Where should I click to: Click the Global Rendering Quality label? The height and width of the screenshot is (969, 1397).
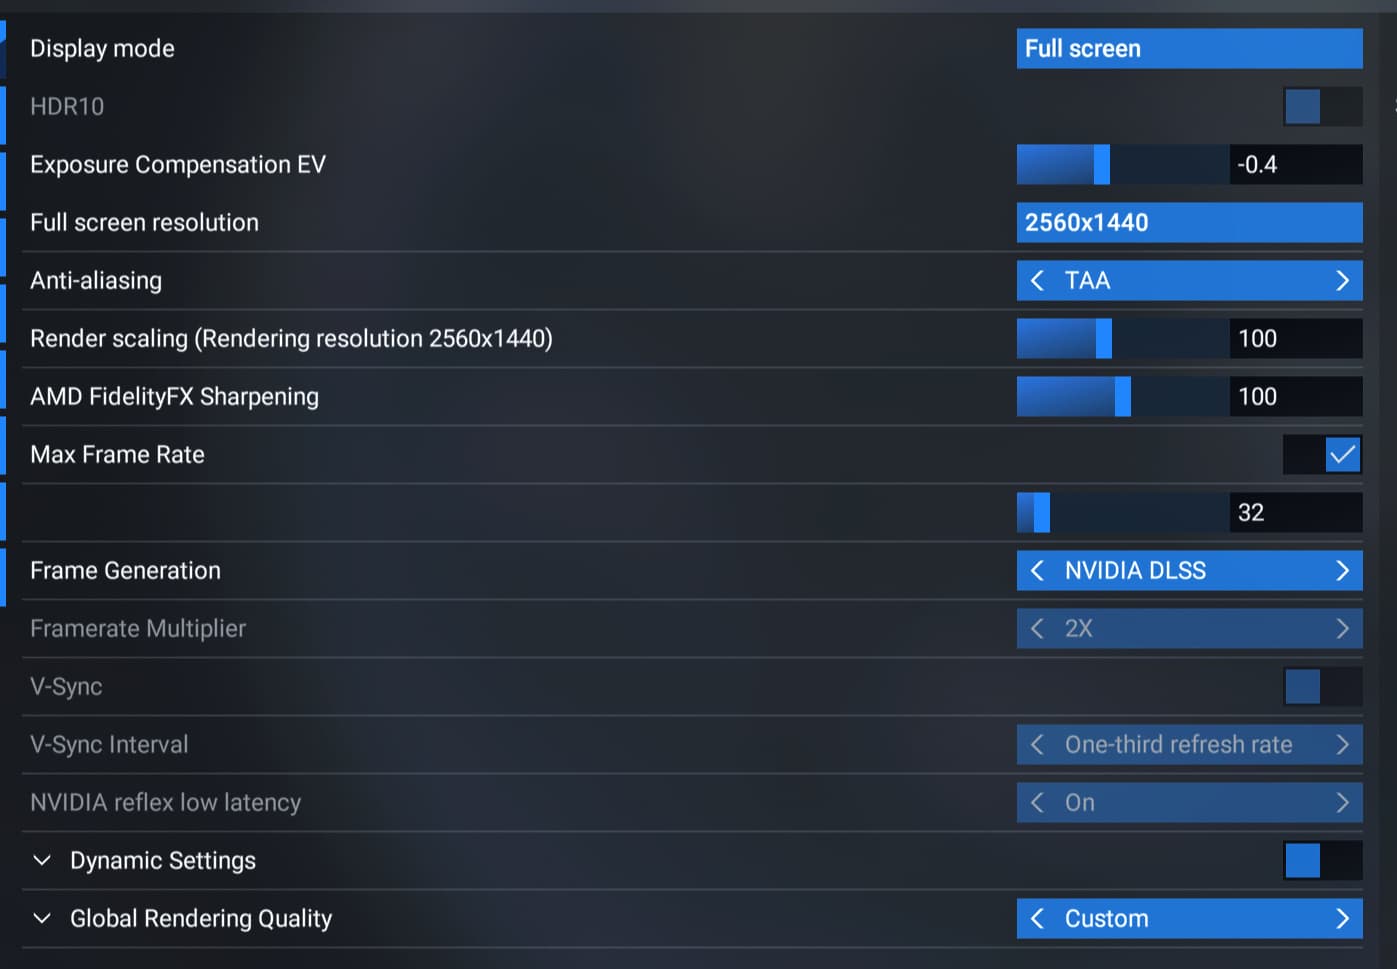(x=201, y=918)
